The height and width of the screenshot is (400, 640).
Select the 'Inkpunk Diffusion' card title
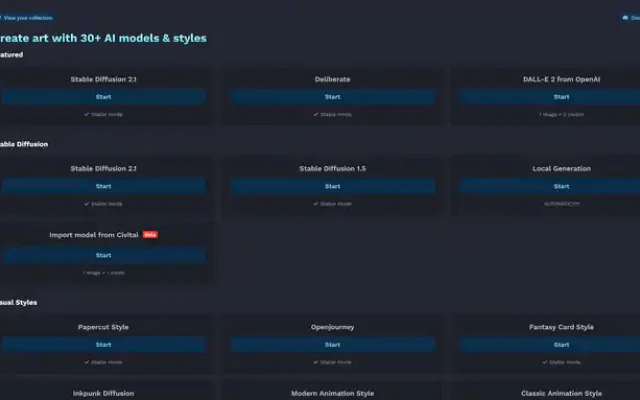click(103, 393)
